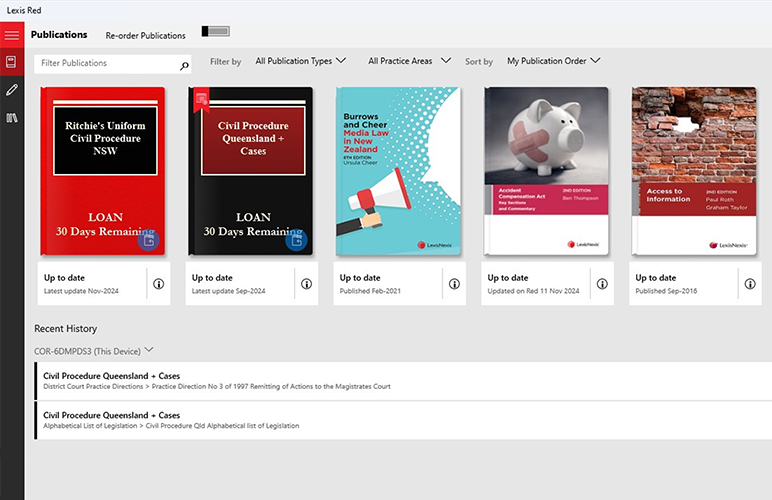Click loan badge on Civil Procedure Queensland cover
772x500 pixels.
pos(295,240)
